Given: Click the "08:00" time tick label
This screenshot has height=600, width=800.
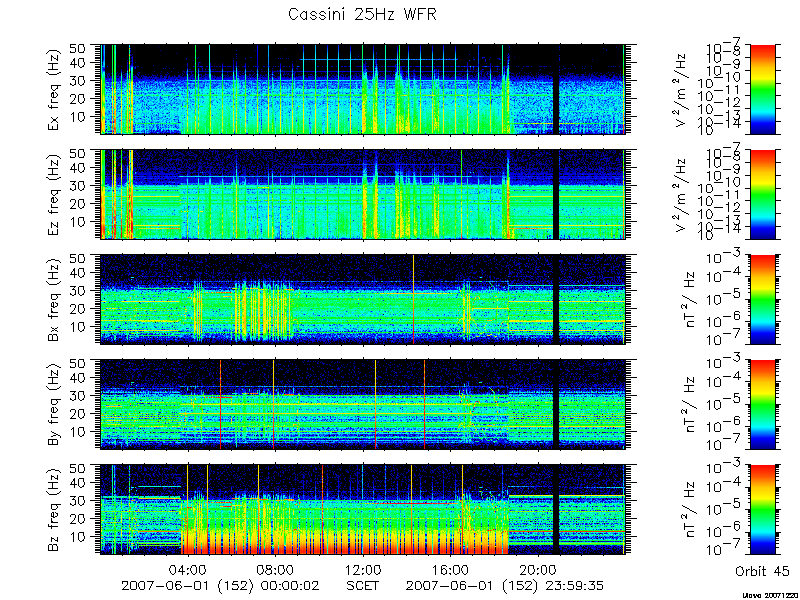Looking at the screenshot, I should [276, 570].
